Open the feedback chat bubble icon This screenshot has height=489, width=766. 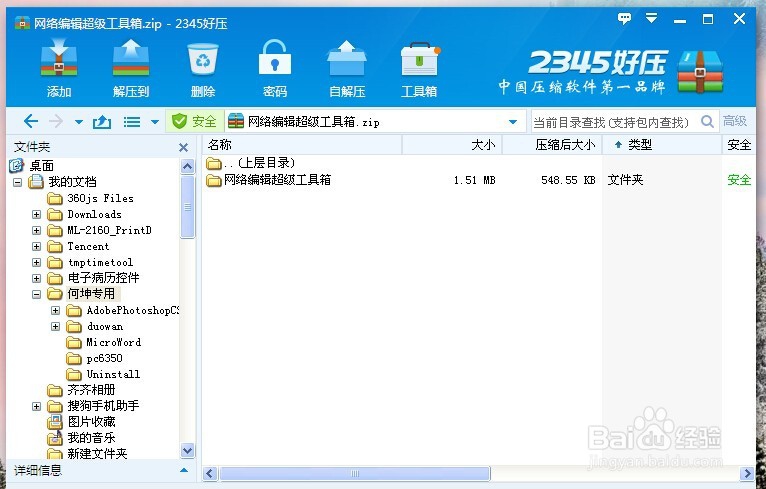pyautogui.click(x=624, y=19)
